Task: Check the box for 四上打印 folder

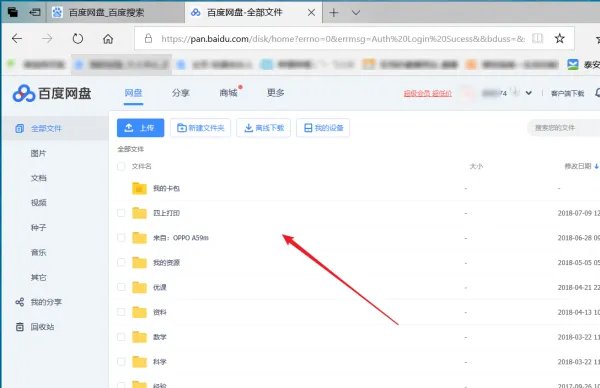Action: point(121,213)
